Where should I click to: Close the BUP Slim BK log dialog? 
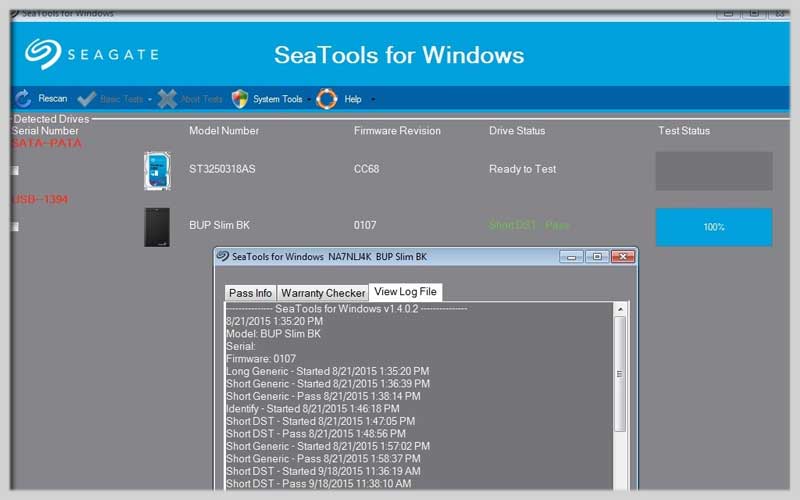coord(623,257)
